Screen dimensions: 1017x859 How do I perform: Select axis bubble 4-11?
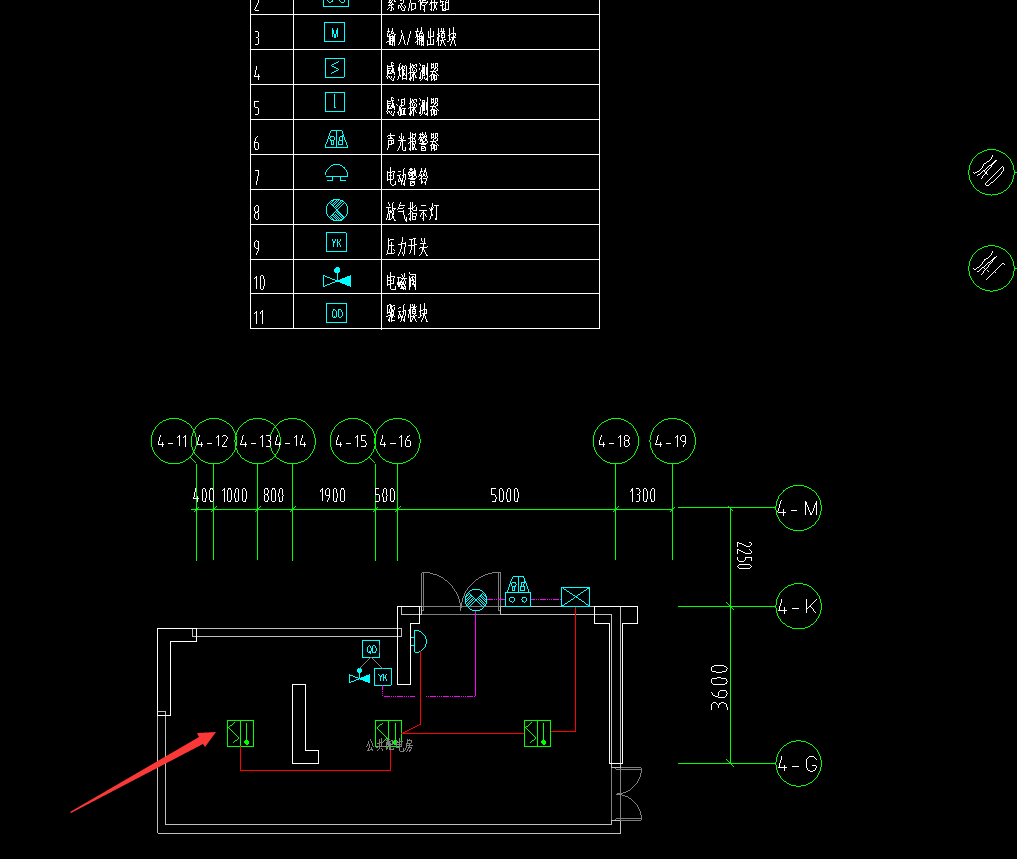[x=173, y=441]
